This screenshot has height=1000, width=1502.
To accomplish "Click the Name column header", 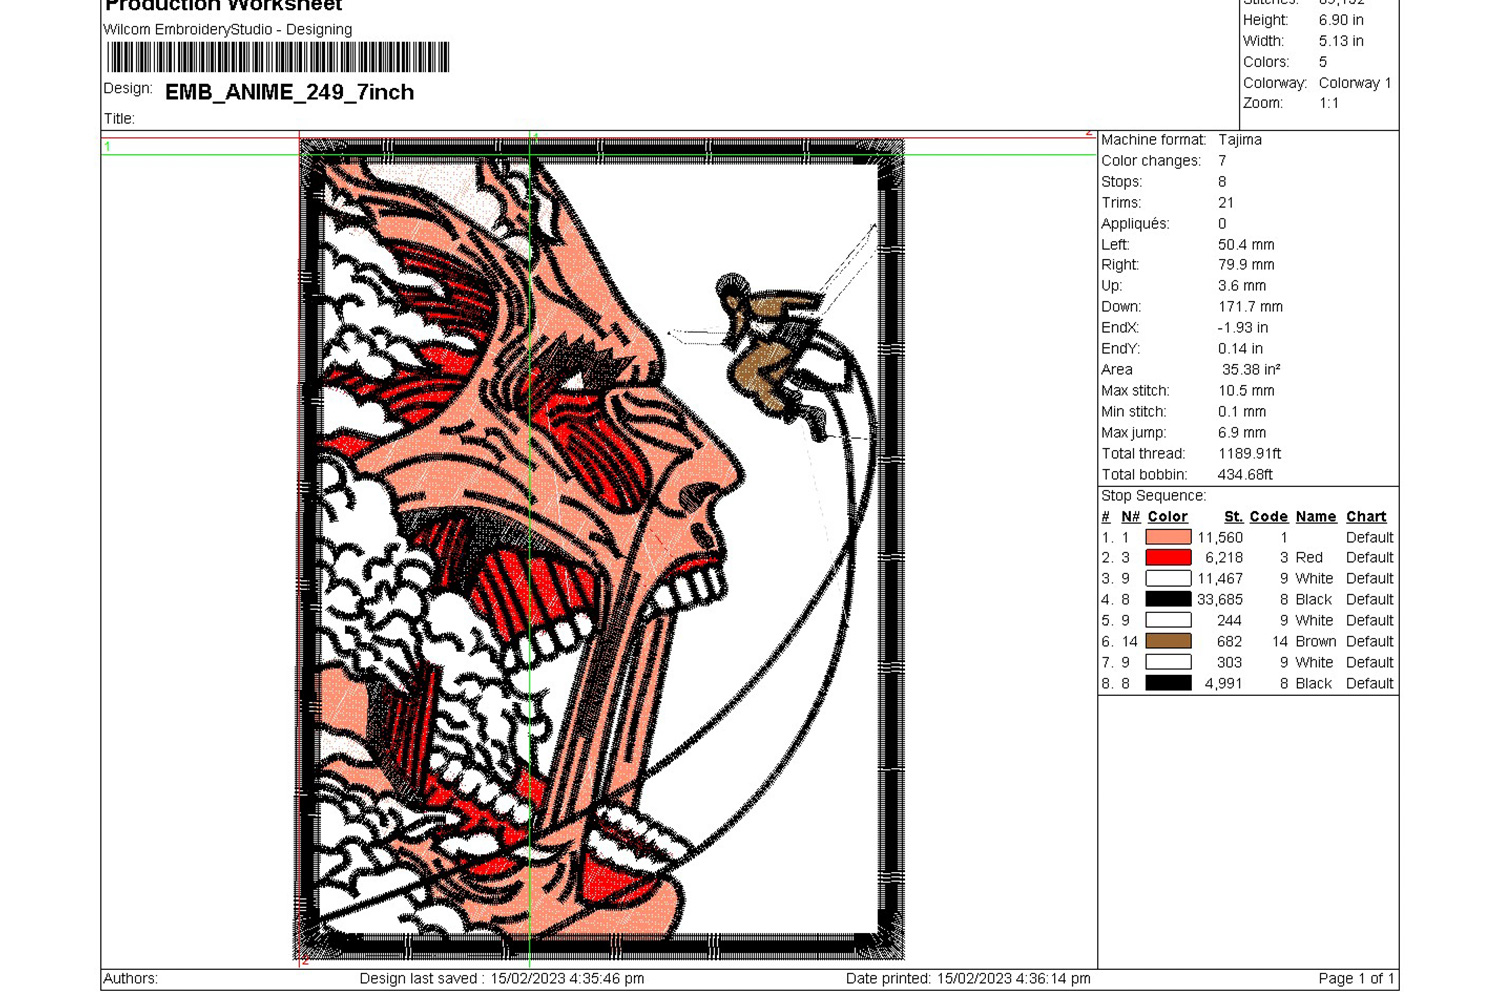I will [1315, 517].
